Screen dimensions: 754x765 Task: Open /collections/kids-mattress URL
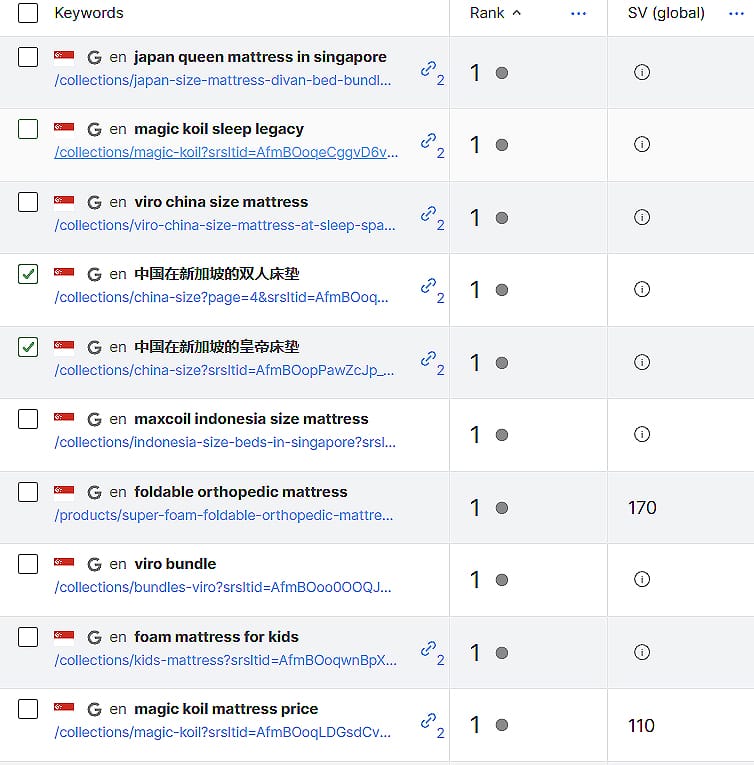coord(225,660)
